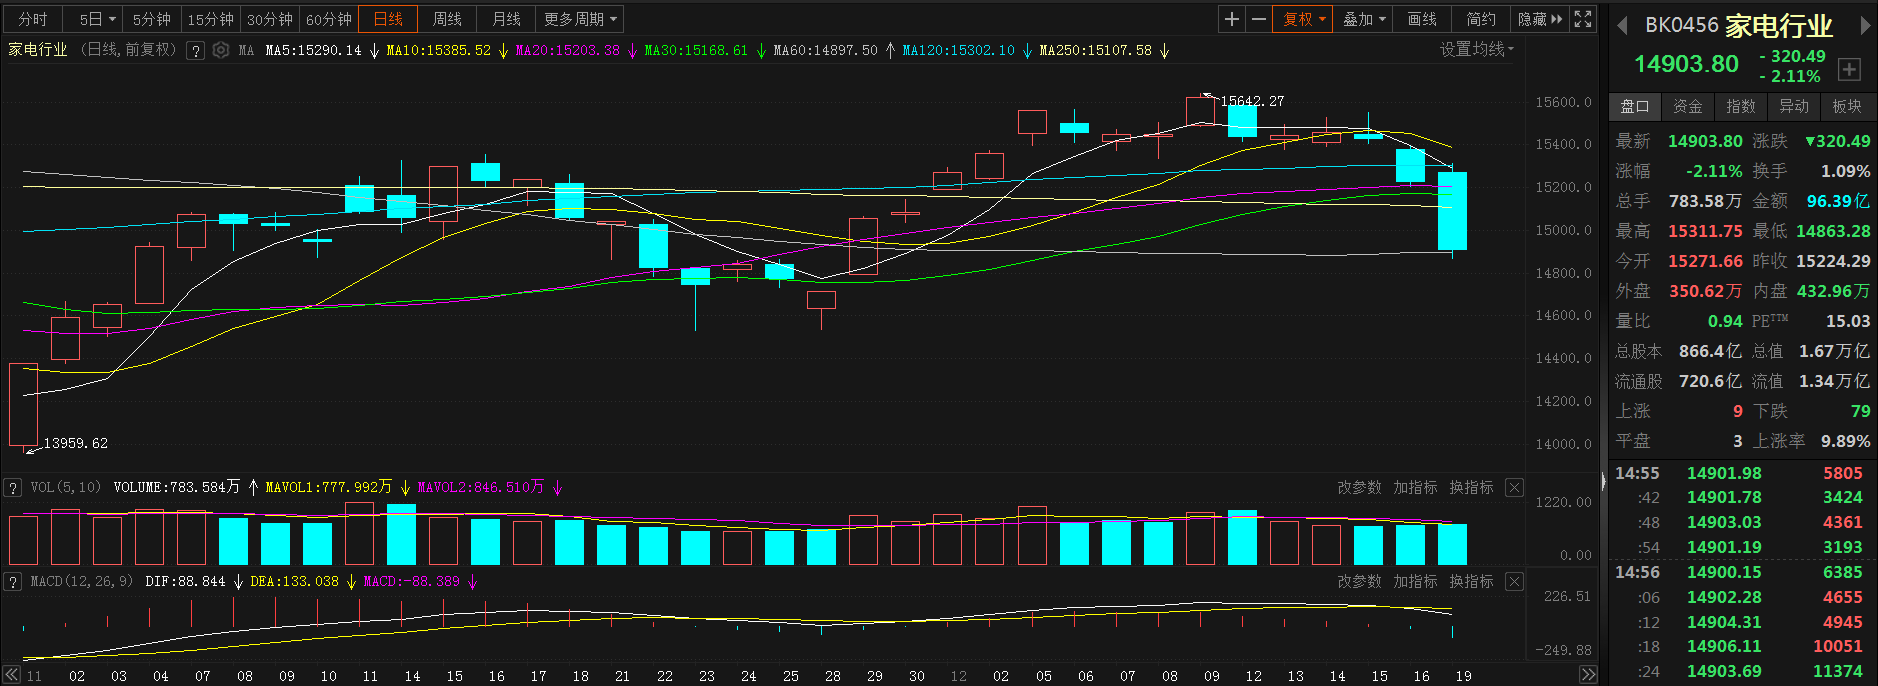Click help icon beside 家电行业 title

(x=196, y=50)
